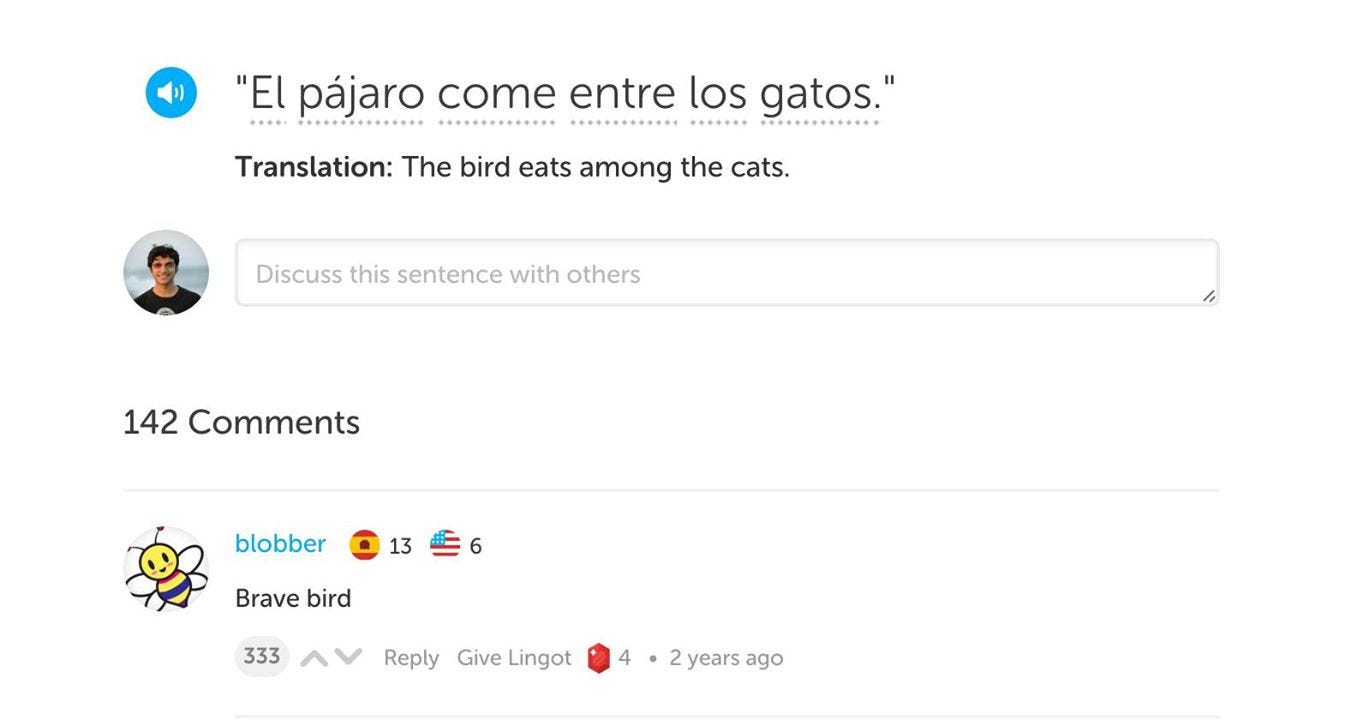
Task: Click your profile photo beside comment box
Action: click(166, 273)
